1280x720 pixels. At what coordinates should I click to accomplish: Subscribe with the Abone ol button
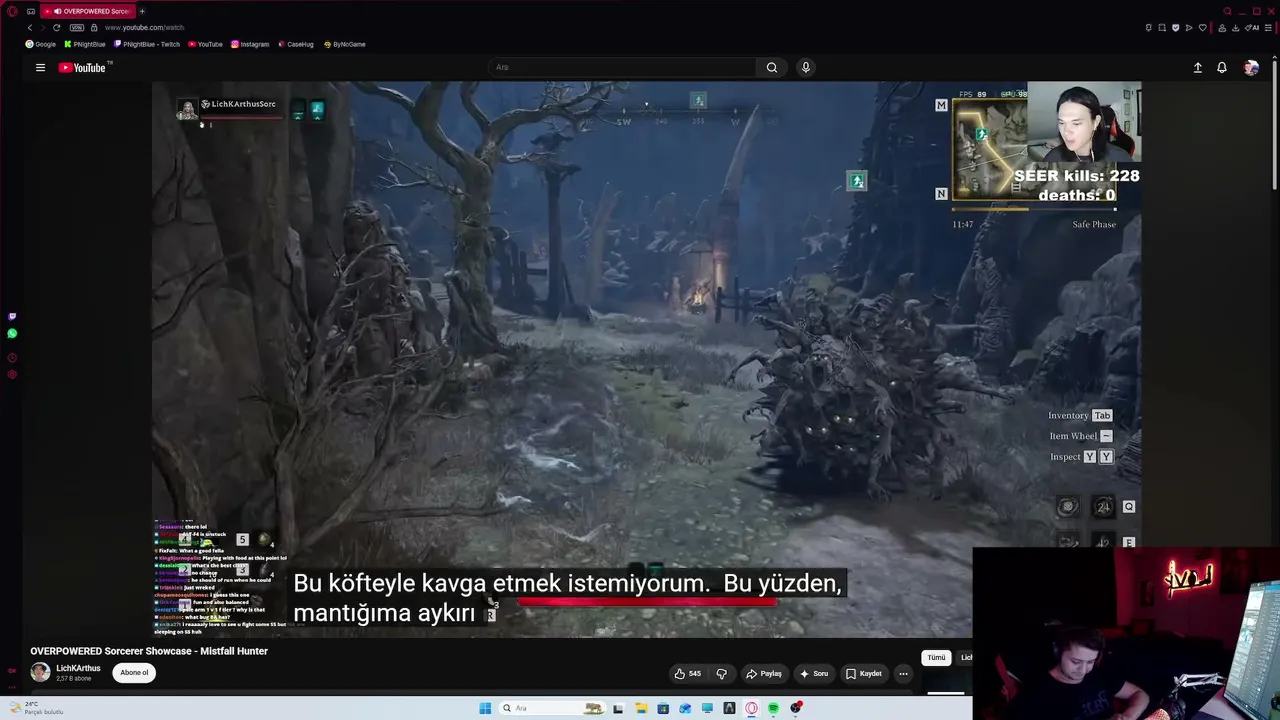point(134,672)
